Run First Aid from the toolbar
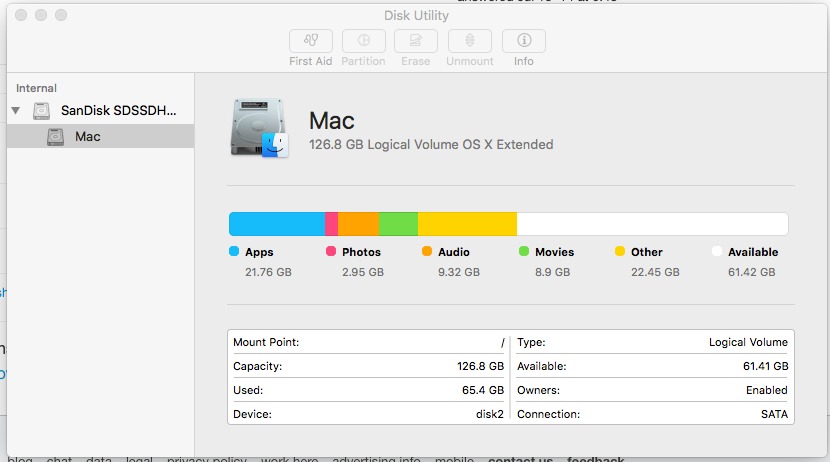 (x=311, y=41)
